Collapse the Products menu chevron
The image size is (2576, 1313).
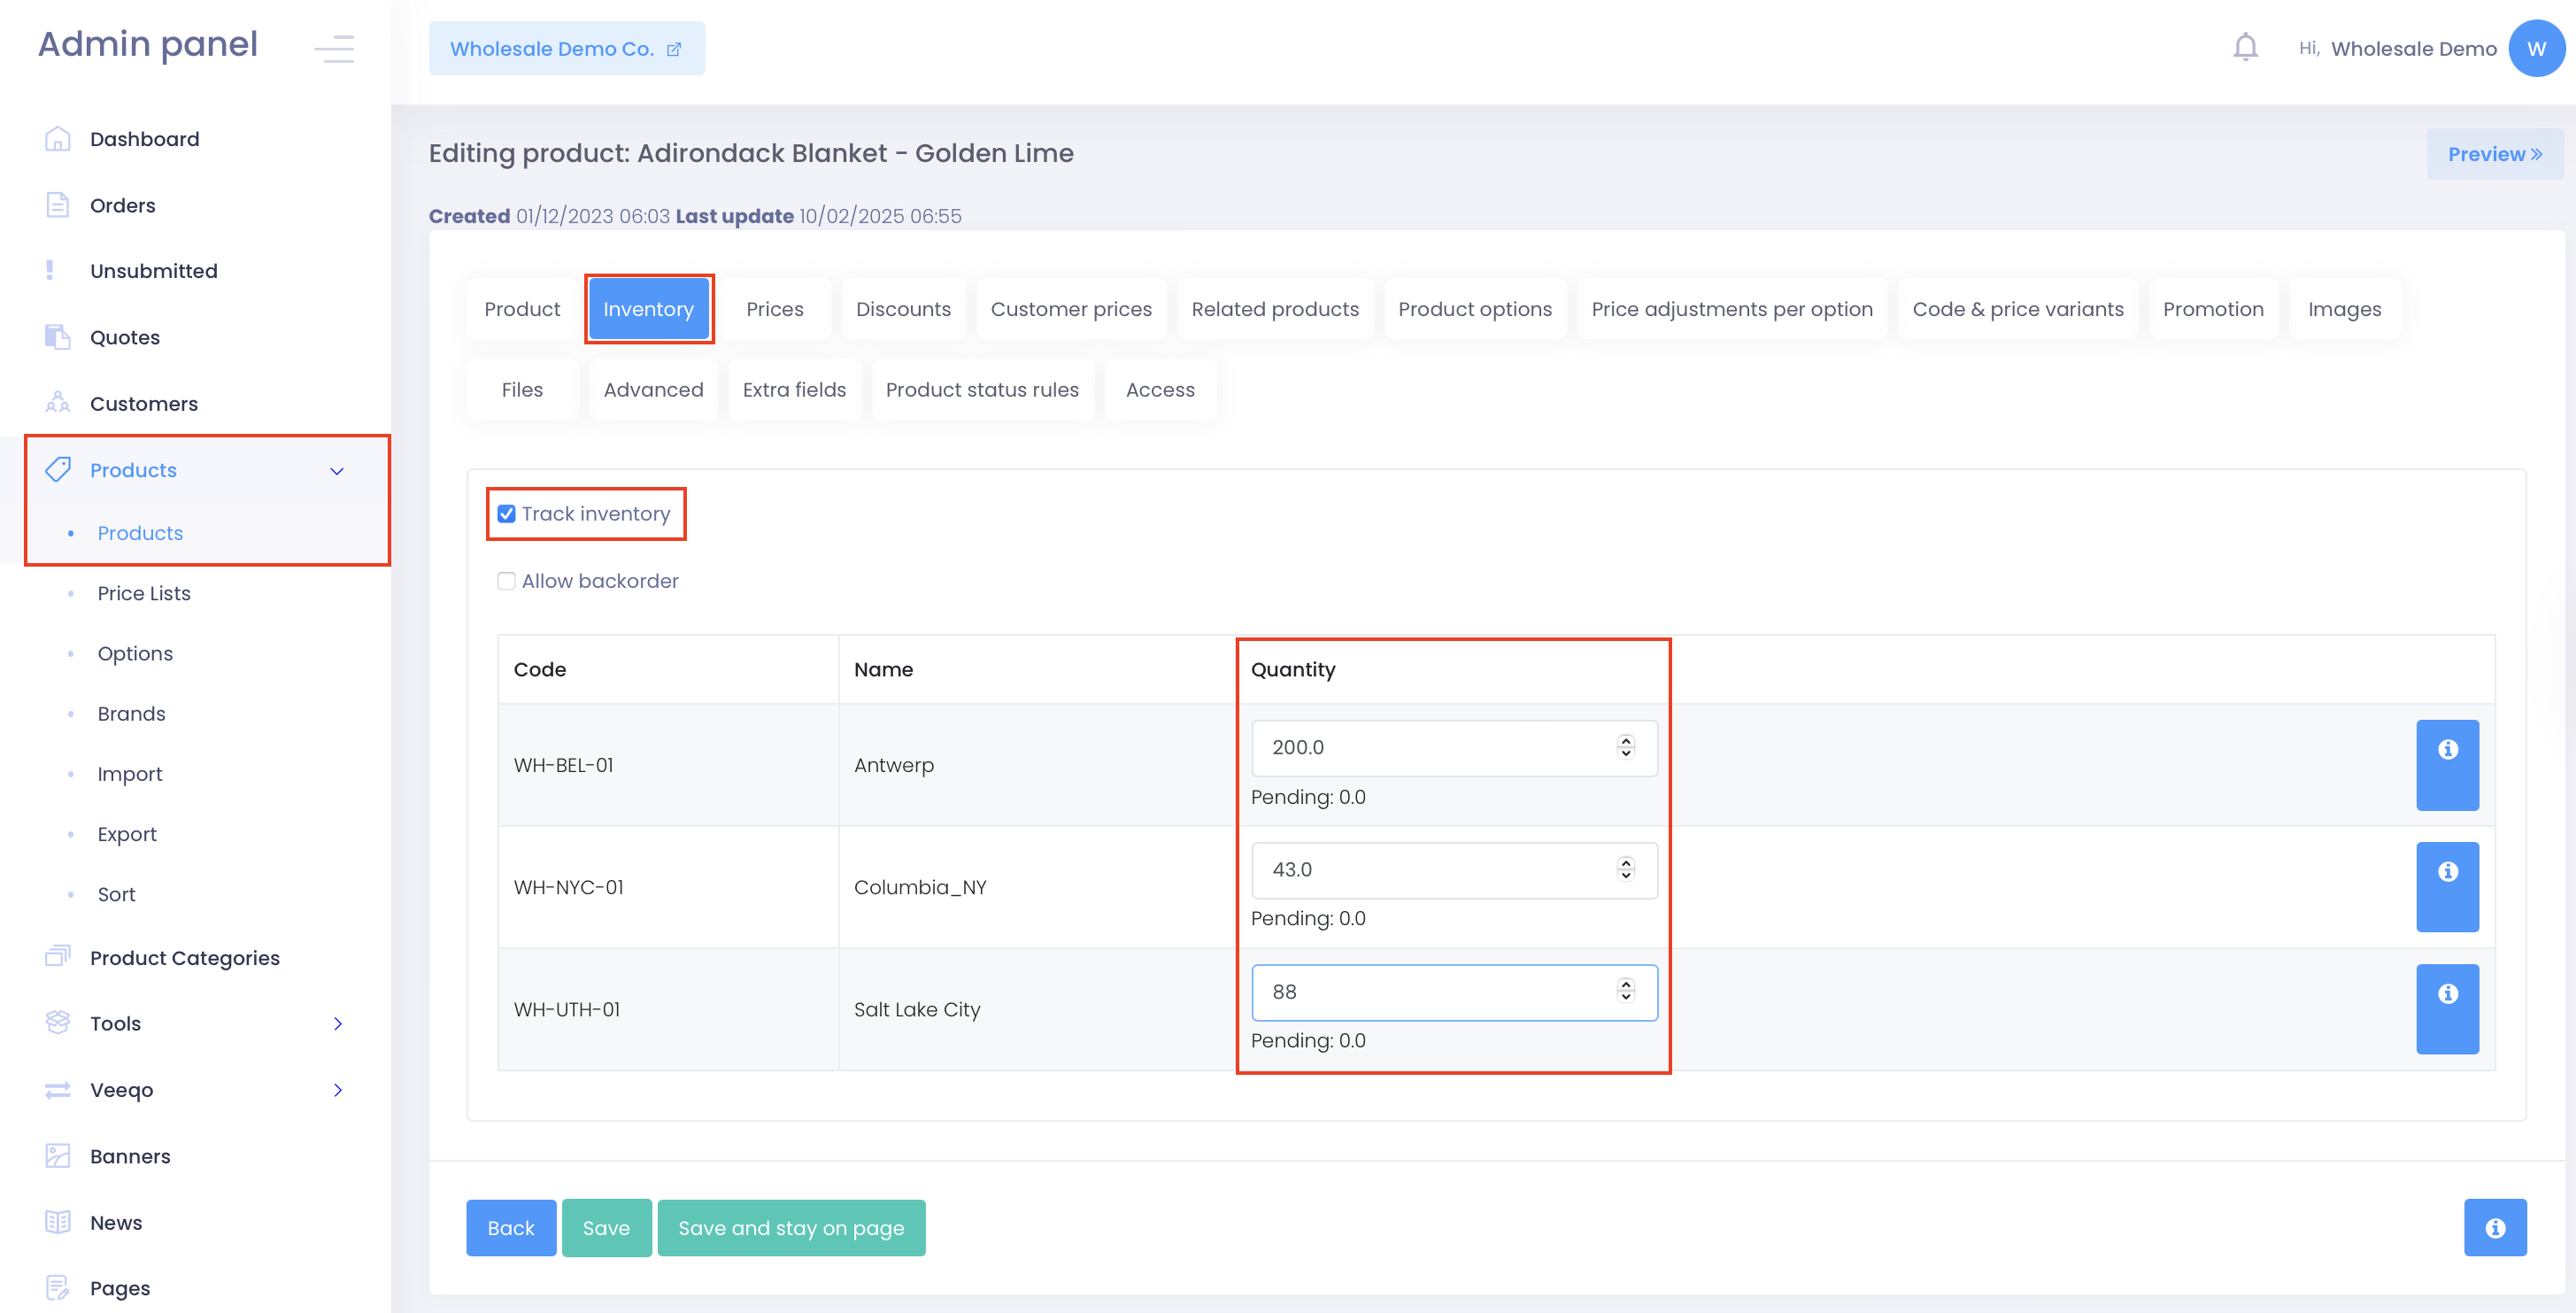[337, 470]
